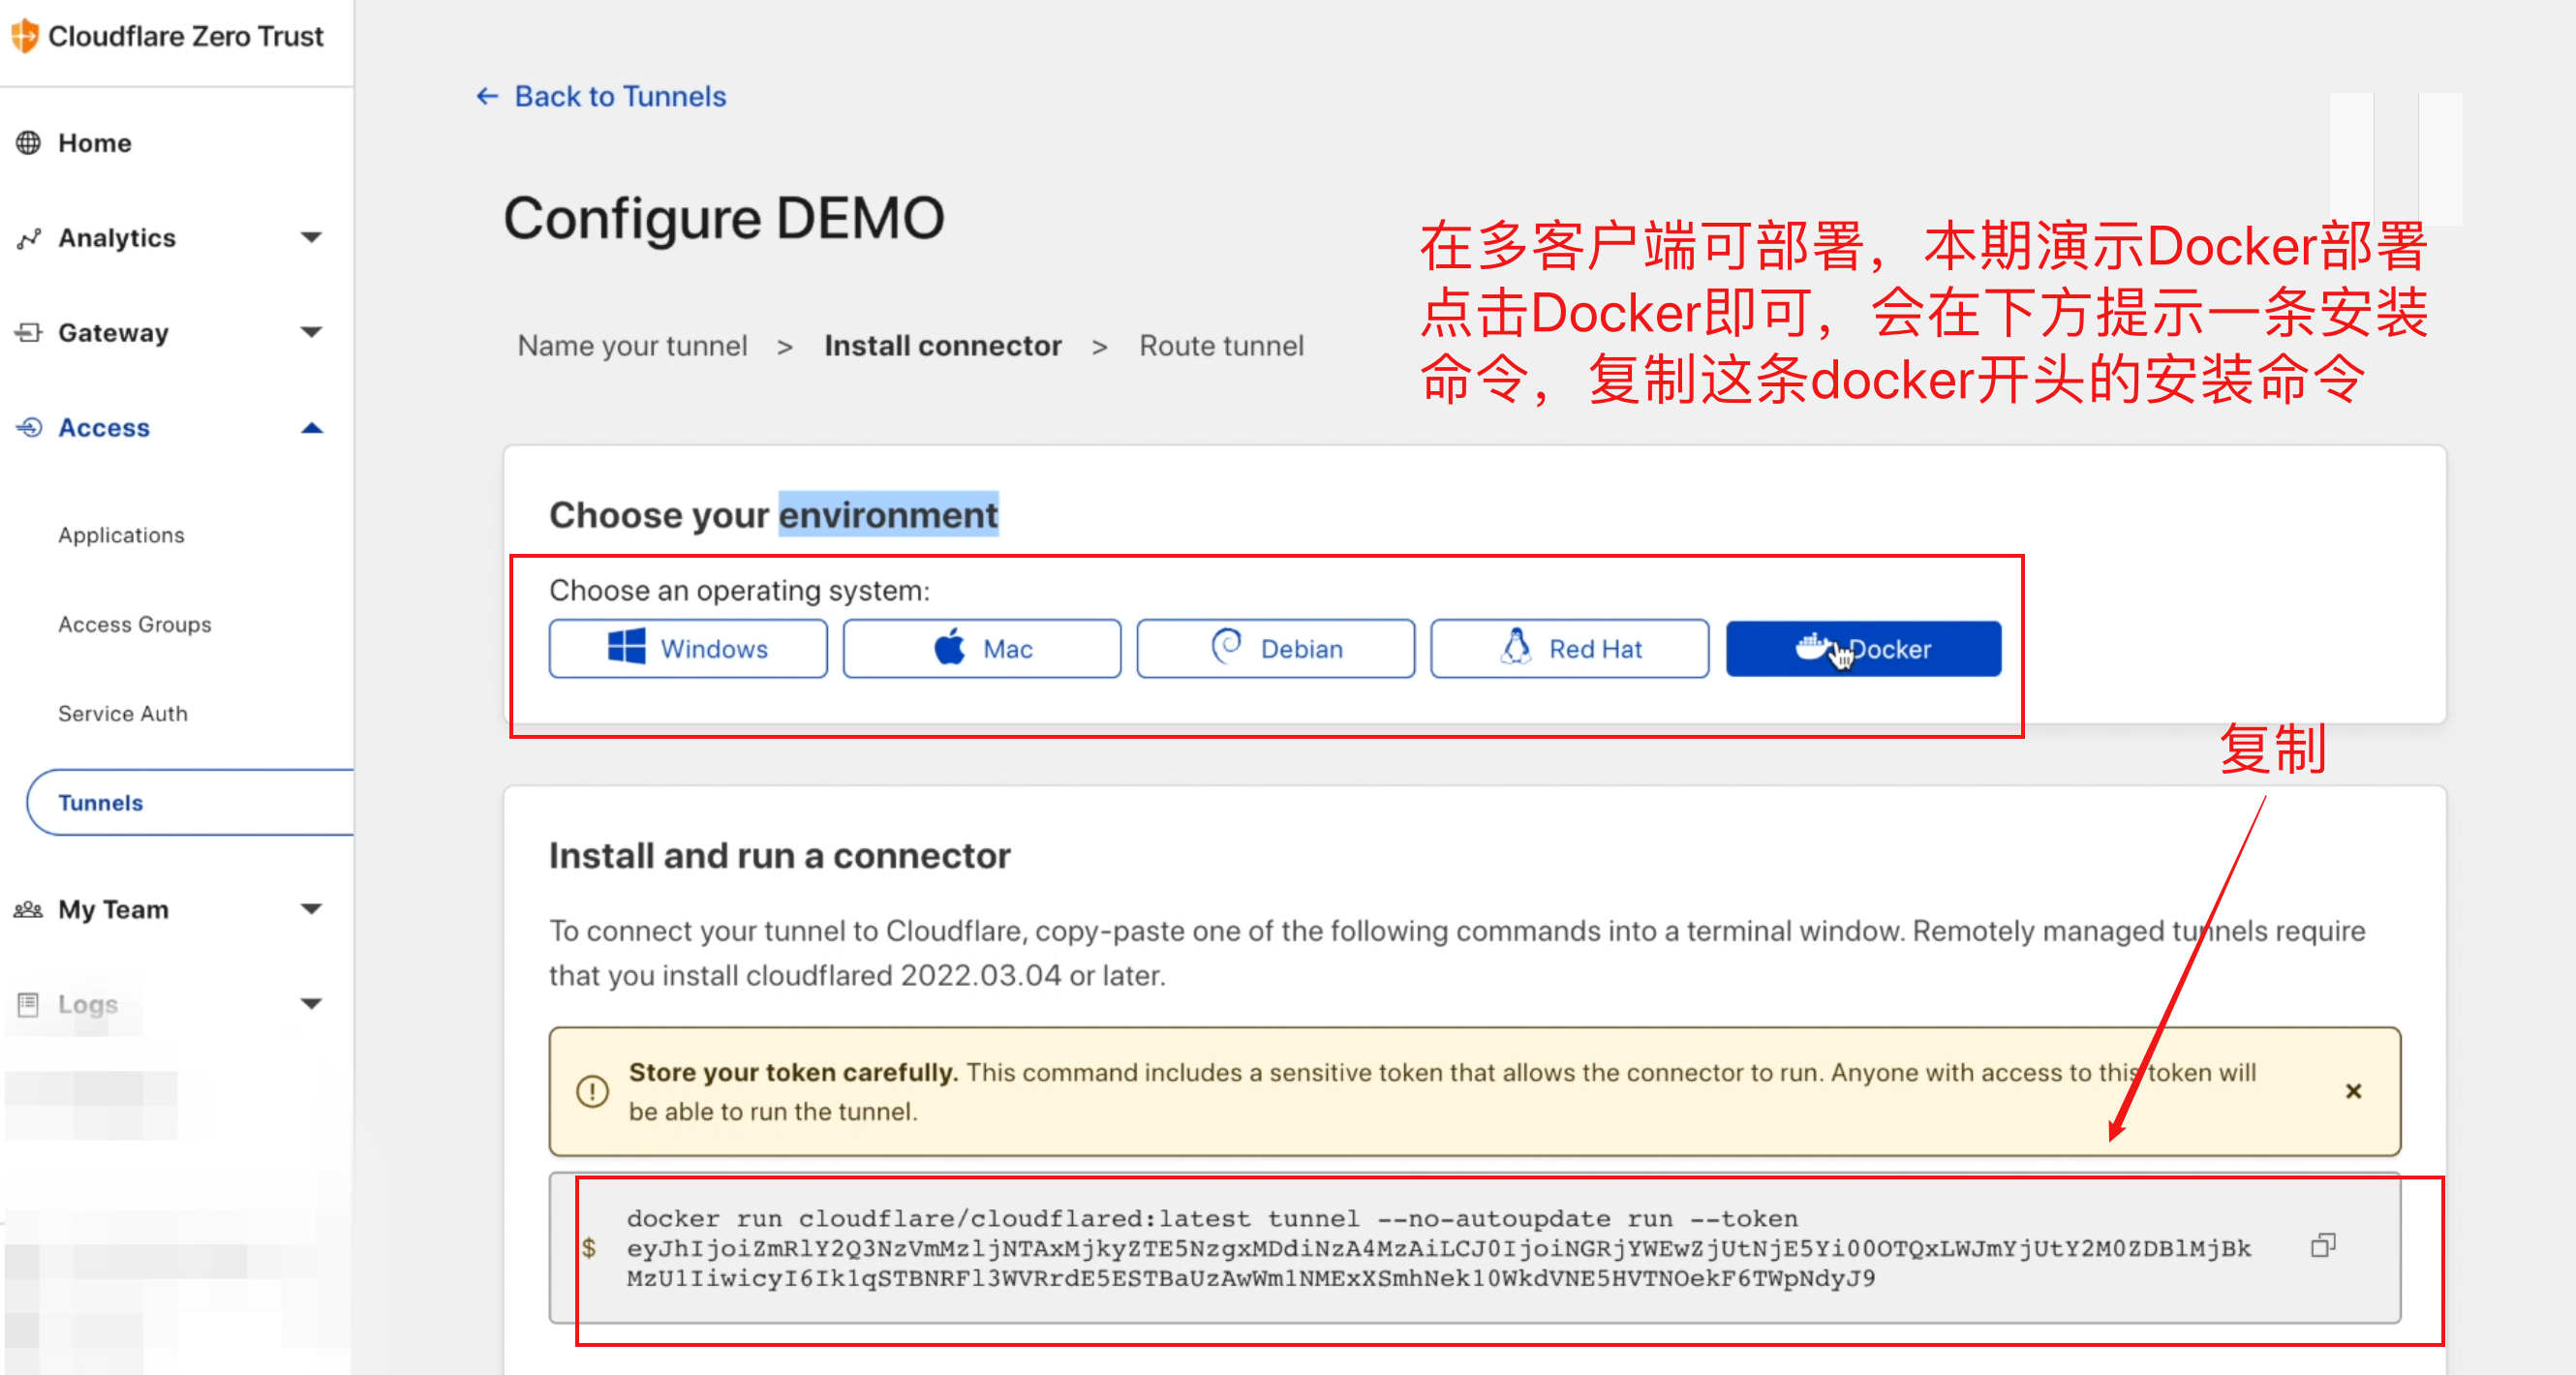
Task: Click the Home globe icon in sidebar
Action: click(x=29, y=143)
